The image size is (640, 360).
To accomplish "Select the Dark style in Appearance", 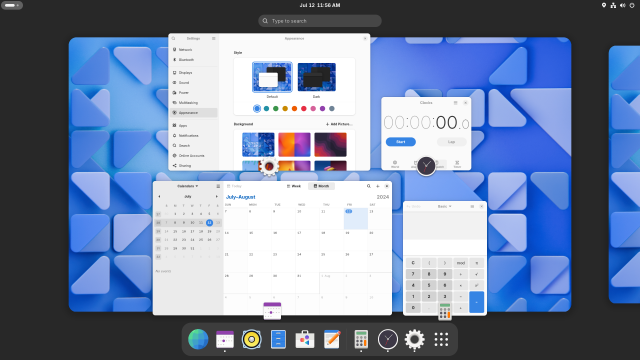I will coord(317,77).
